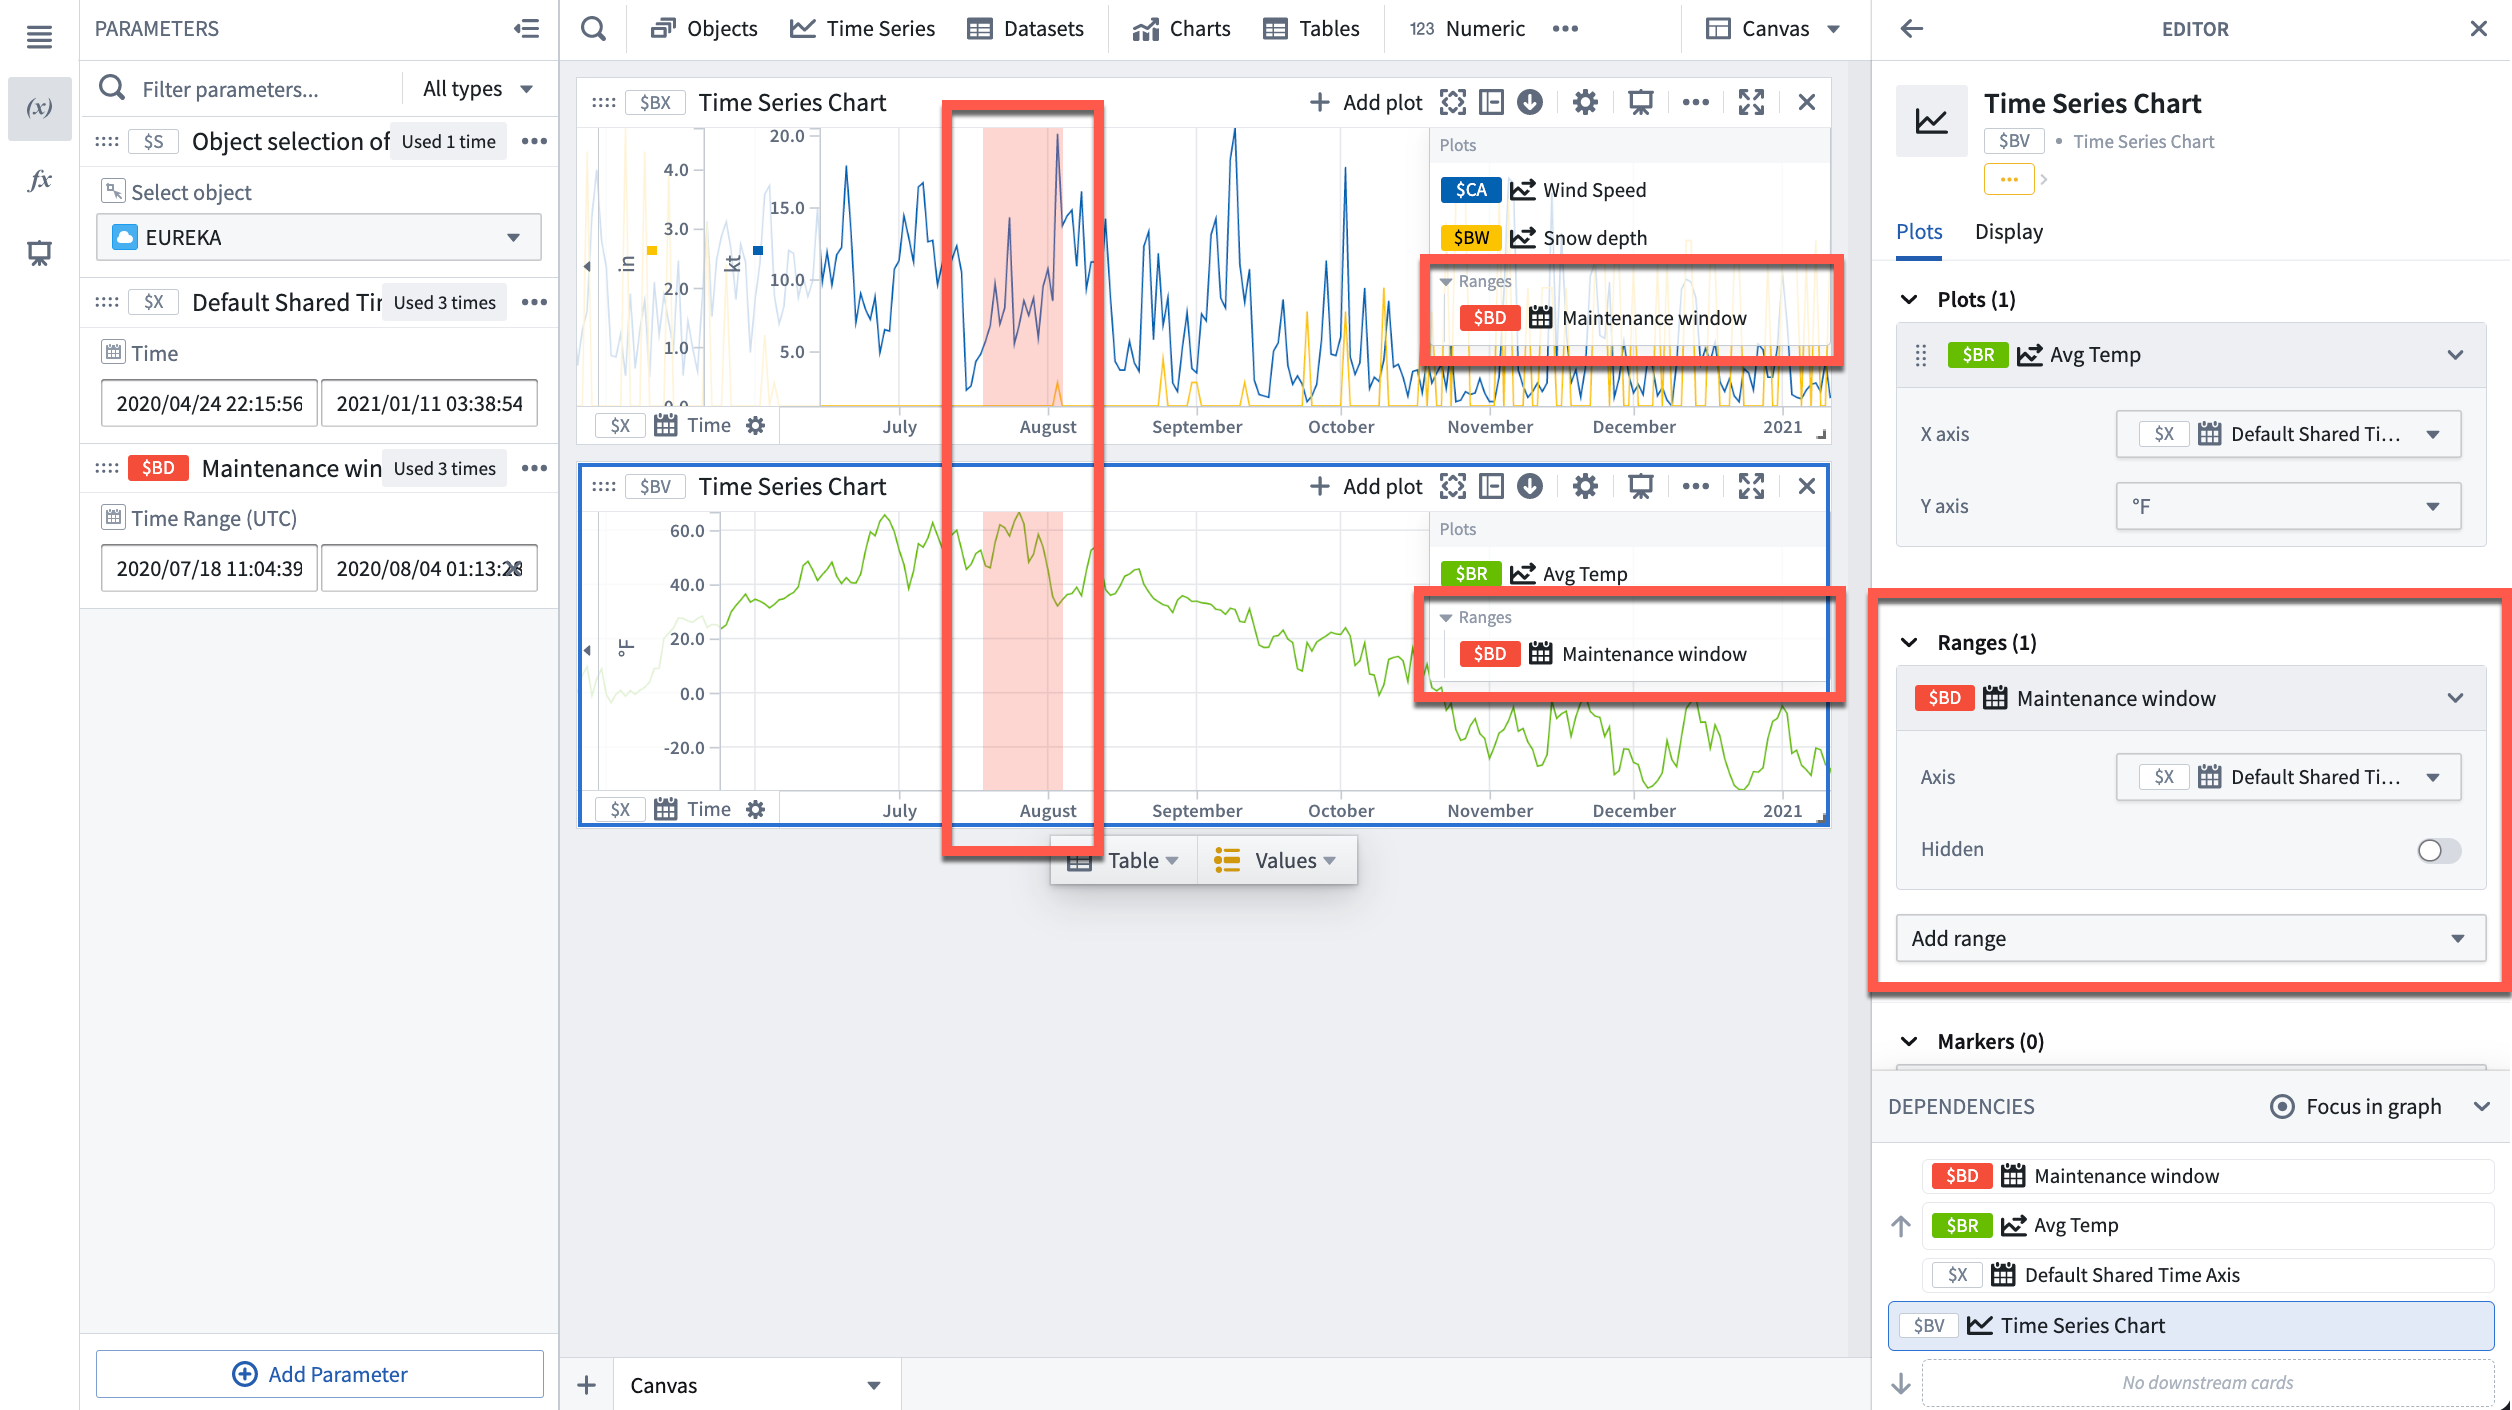Image resolution: width=2512 pixels, height=1410 pixels.
Task: Open the Add range dropdown
Action: tap(2190, 938)
